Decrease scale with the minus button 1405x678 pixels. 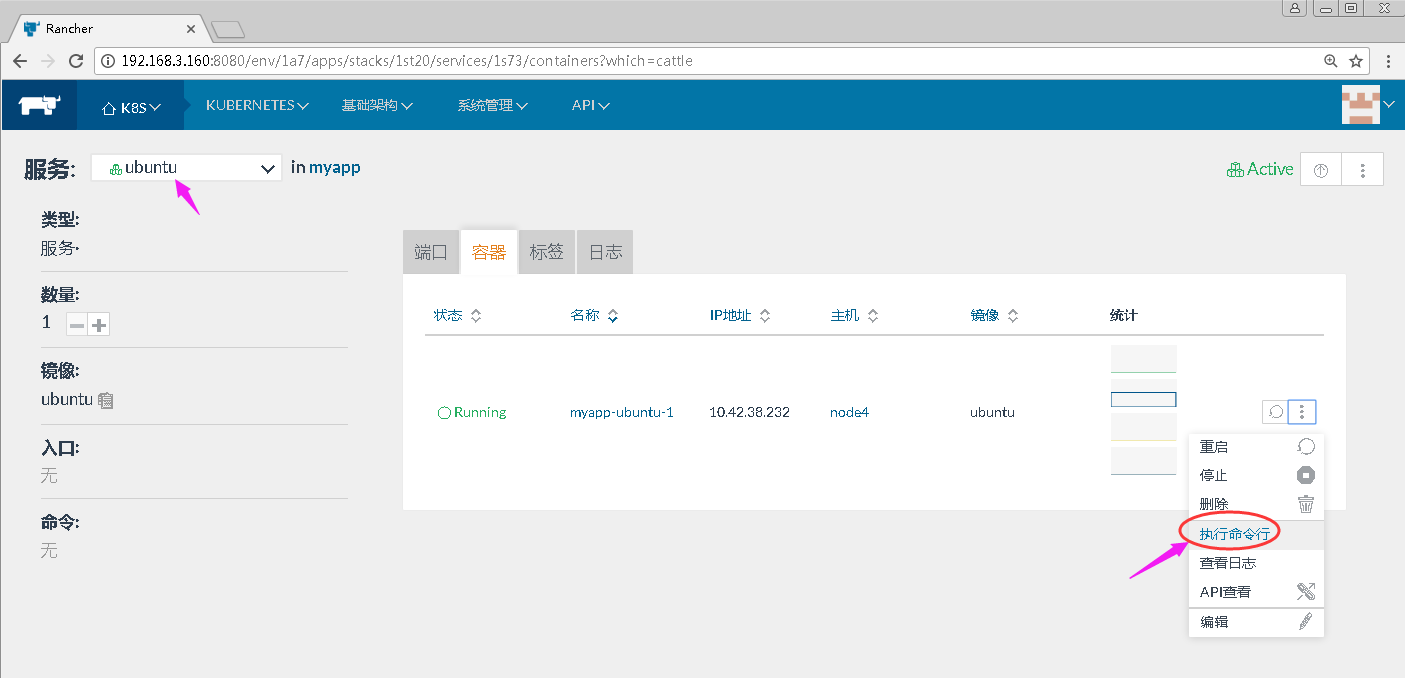click(76, 324)
